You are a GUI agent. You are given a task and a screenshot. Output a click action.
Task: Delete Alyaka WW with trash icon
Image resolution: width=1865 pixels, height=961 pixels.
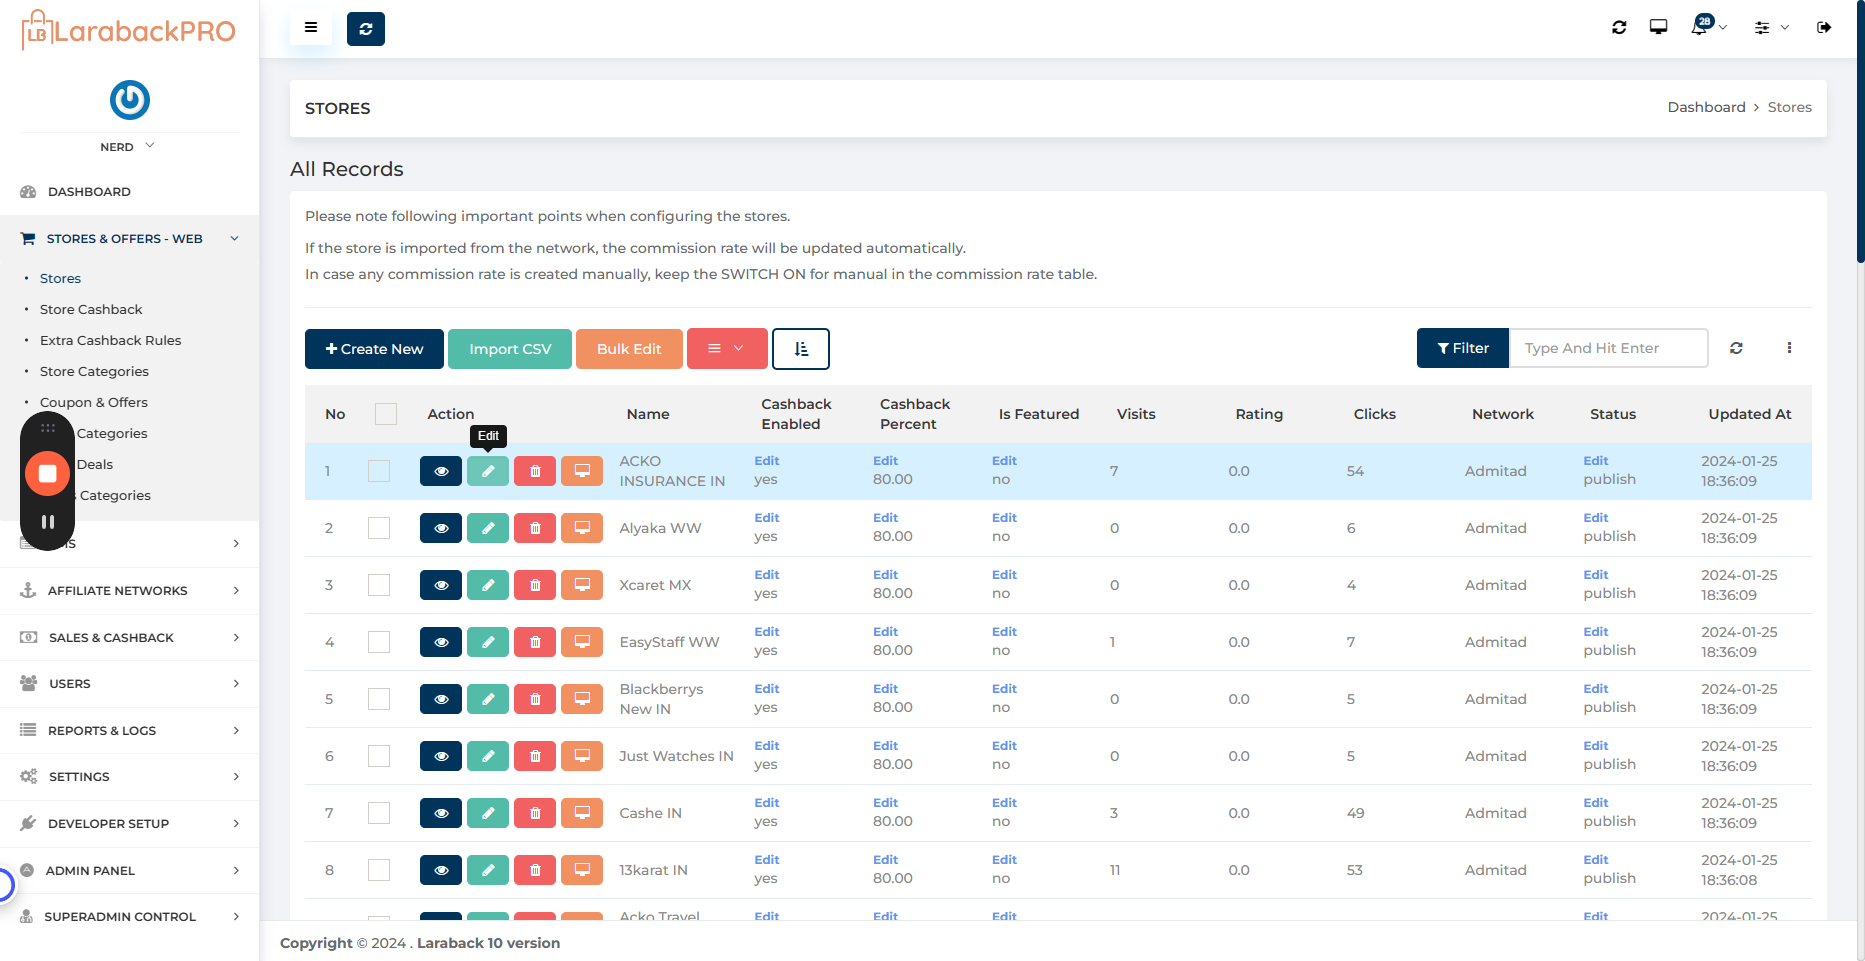tap(535, 528)
